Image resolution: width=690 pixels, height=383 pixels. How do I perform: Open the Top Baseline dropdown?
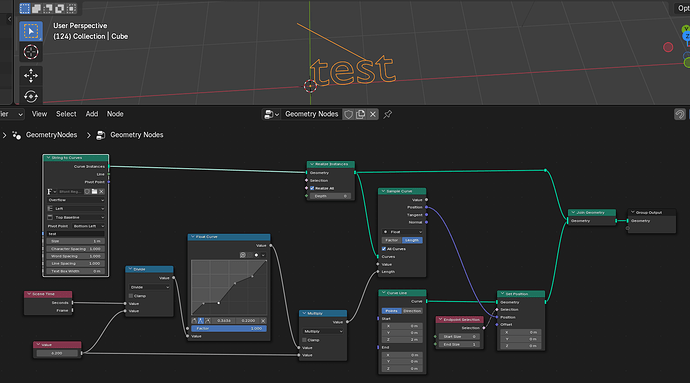76,217
